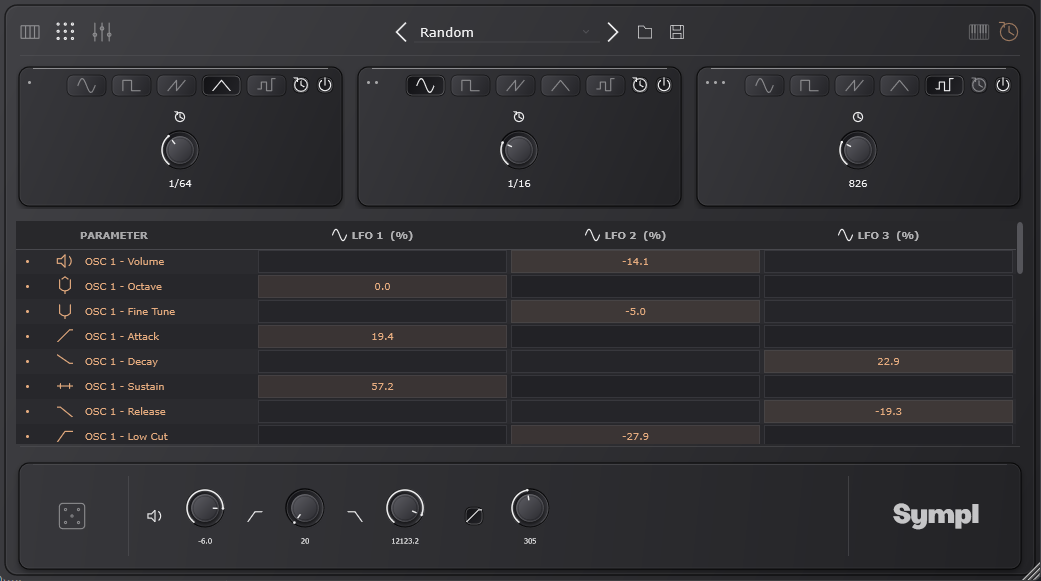The image size is (1041, 581).
Task: Toggle tempo sync for LFO 1
Action: click(x=301, y=85)
